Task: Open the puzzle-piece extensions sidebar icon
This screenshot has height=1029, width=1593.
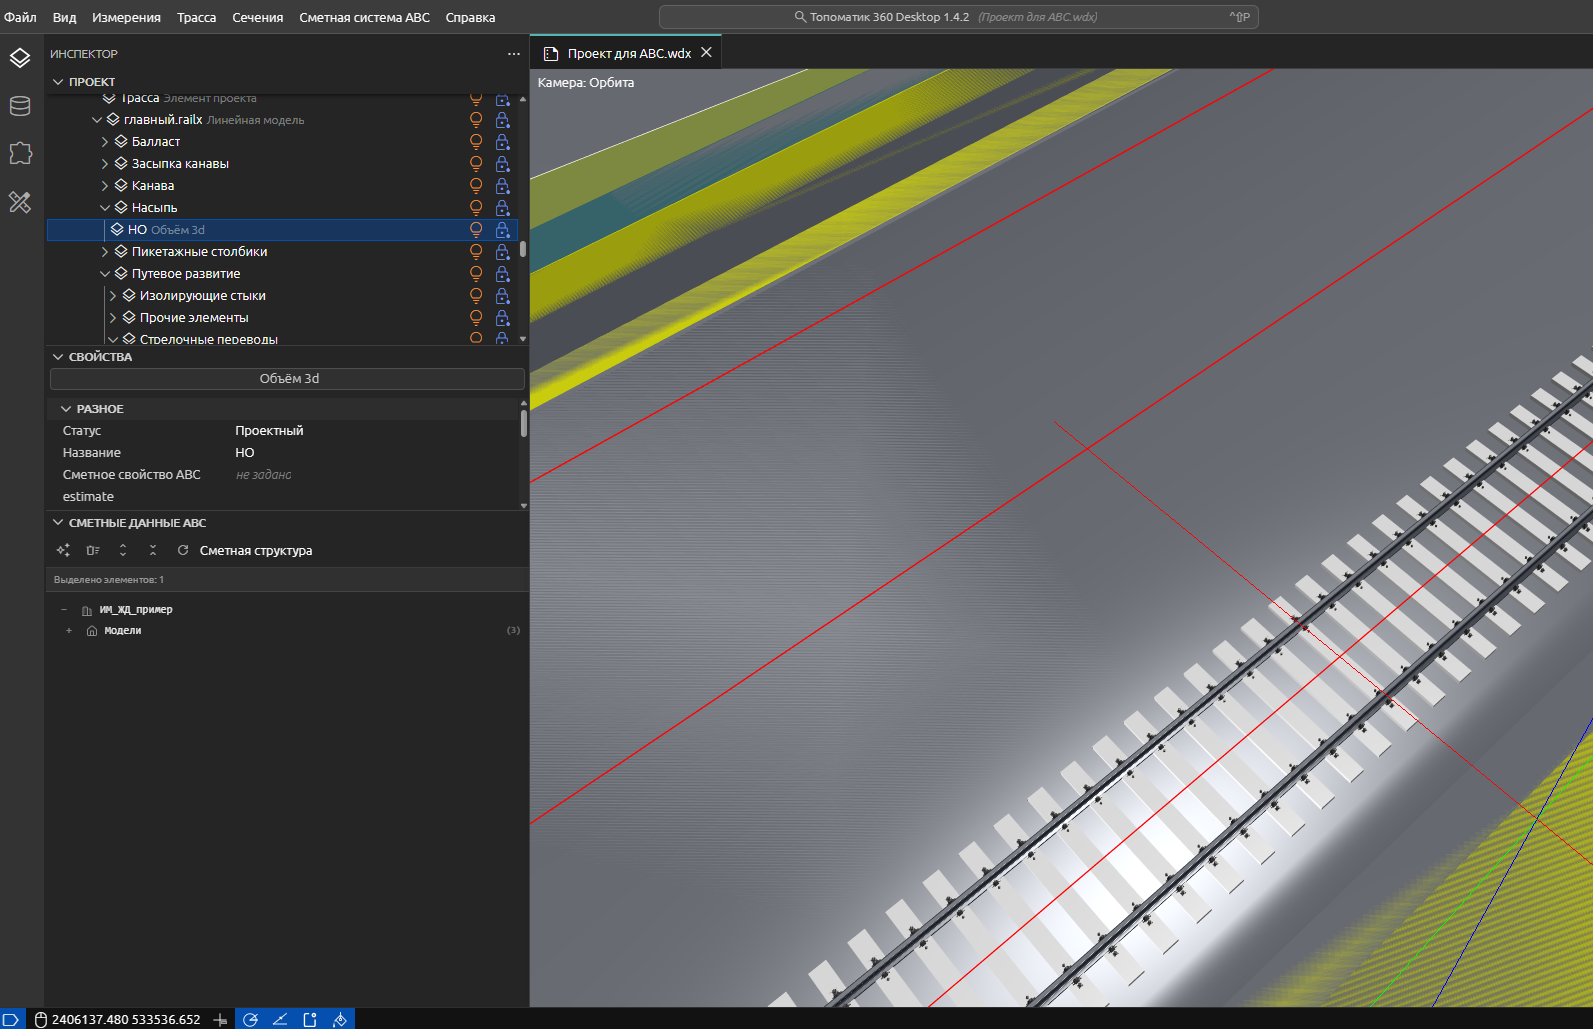Action: (x=20, y=153)
